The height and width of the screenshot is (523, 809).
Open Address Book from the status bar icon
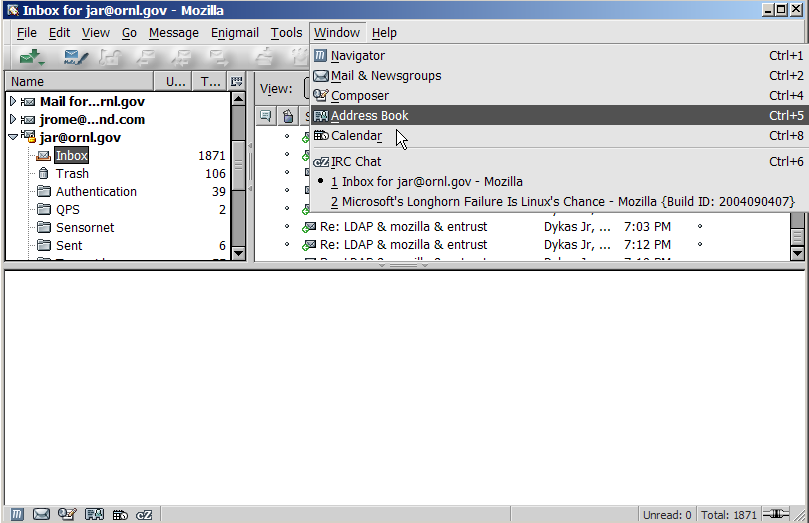click(x=95, y=515)
